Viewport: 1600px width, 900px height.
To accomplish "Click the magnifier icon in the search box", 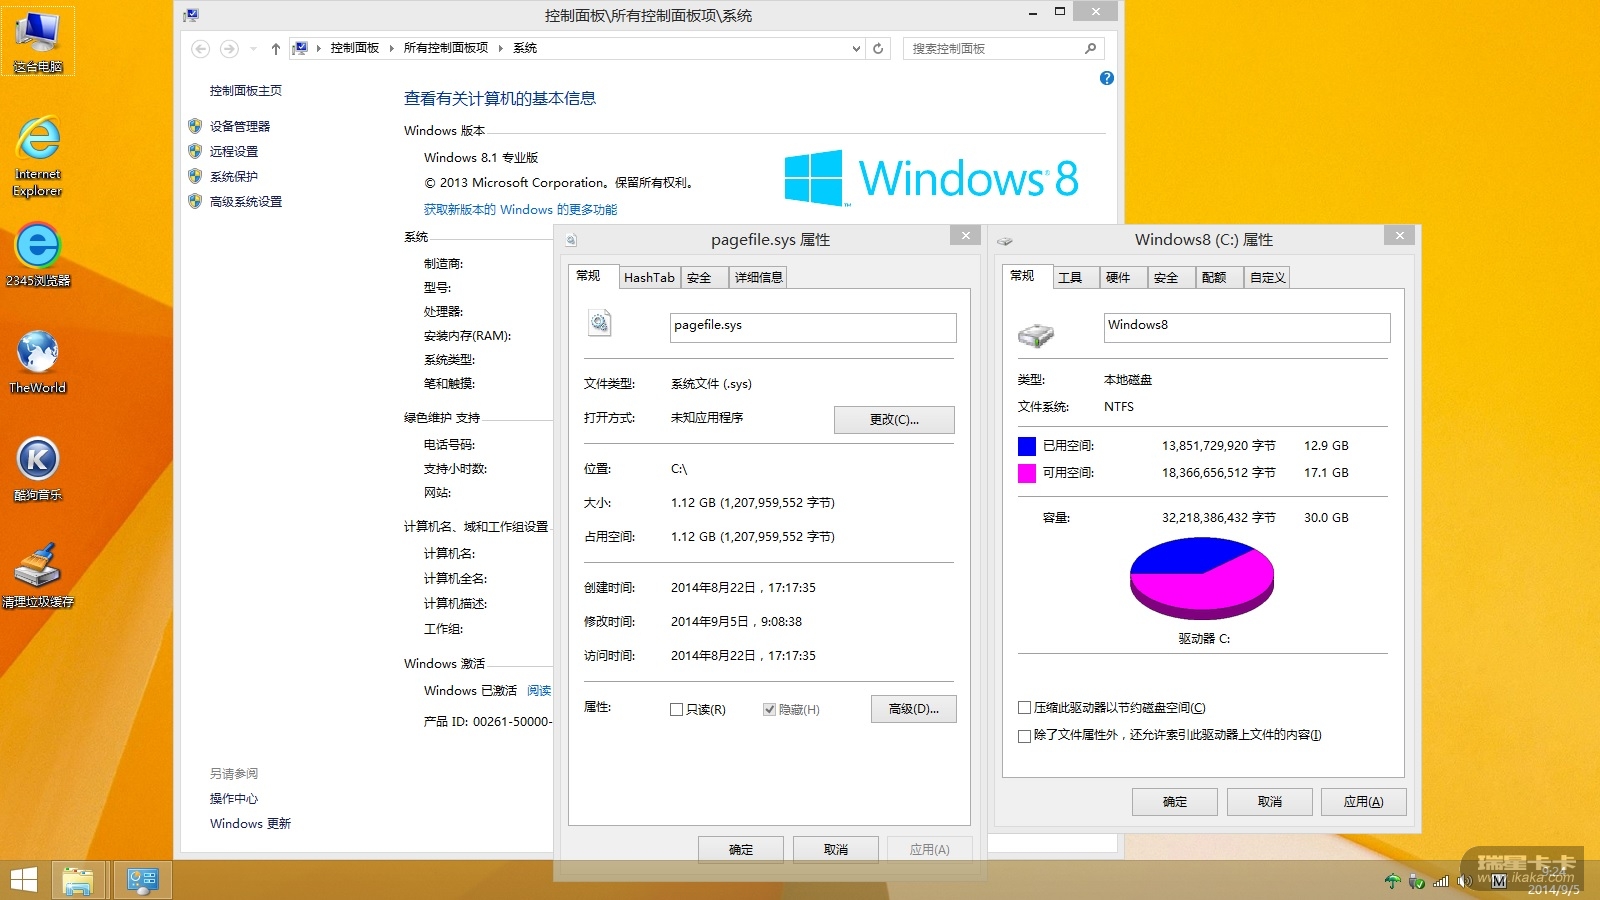I will coord(1090,48).
